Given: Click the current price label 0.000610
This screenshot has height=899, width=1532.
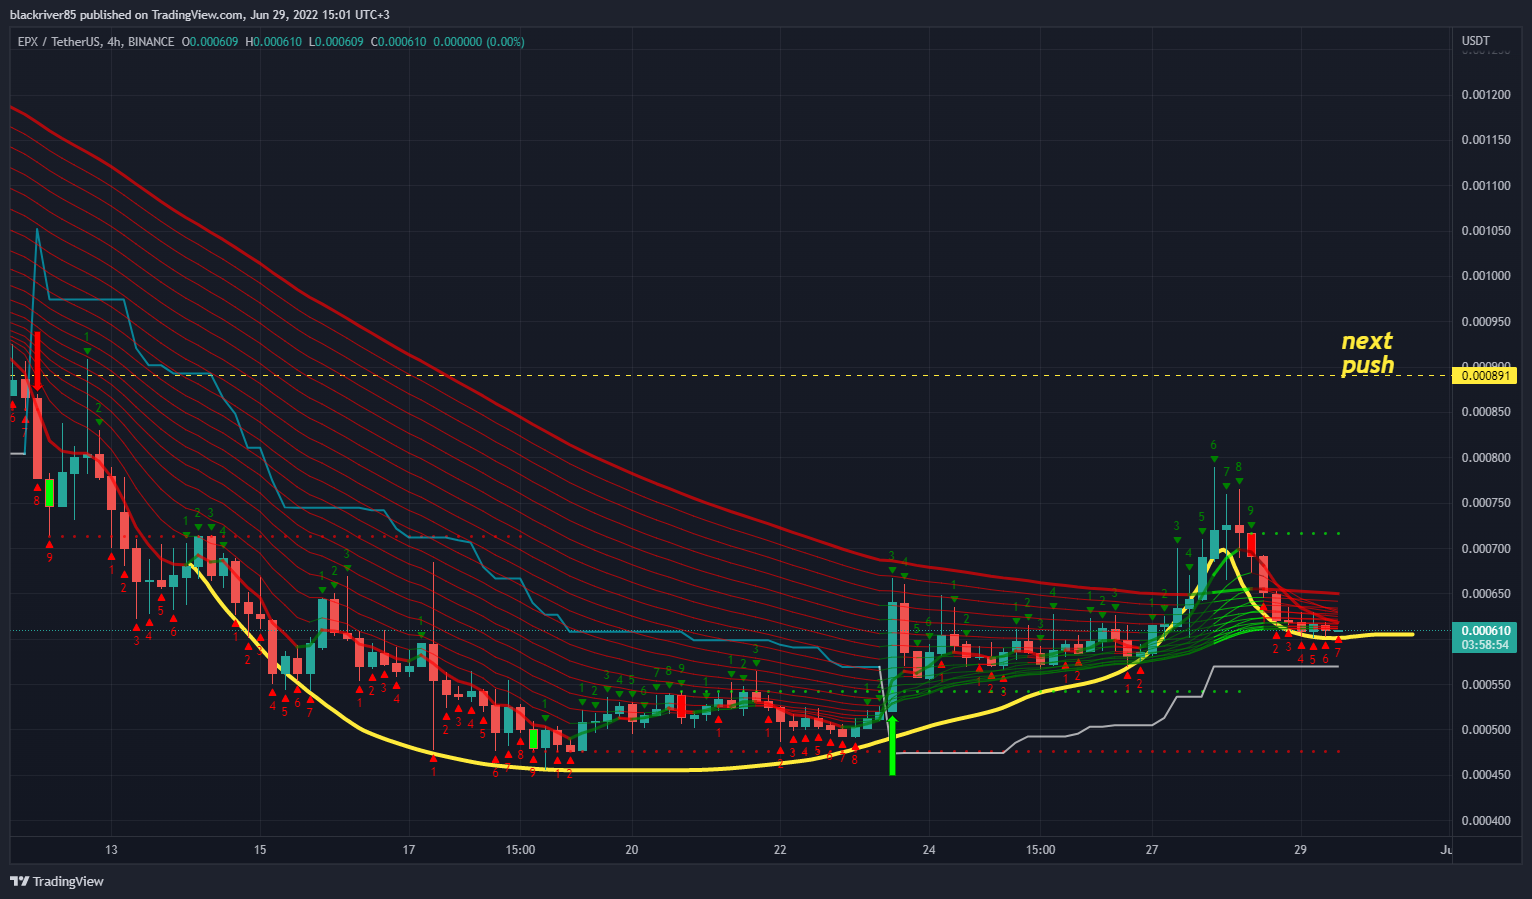Looking at the screenshot, I should click(x=1485, y=631).
